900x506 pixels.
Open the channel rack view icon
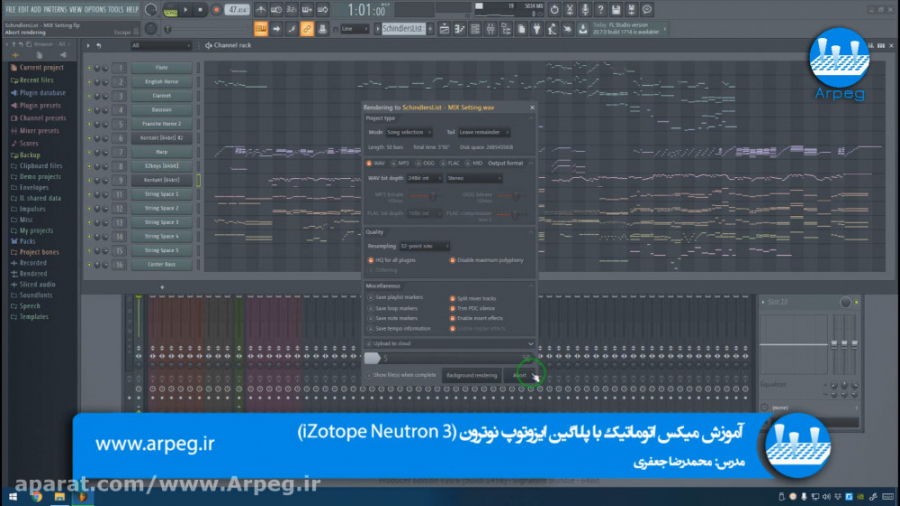coord(475,29)
